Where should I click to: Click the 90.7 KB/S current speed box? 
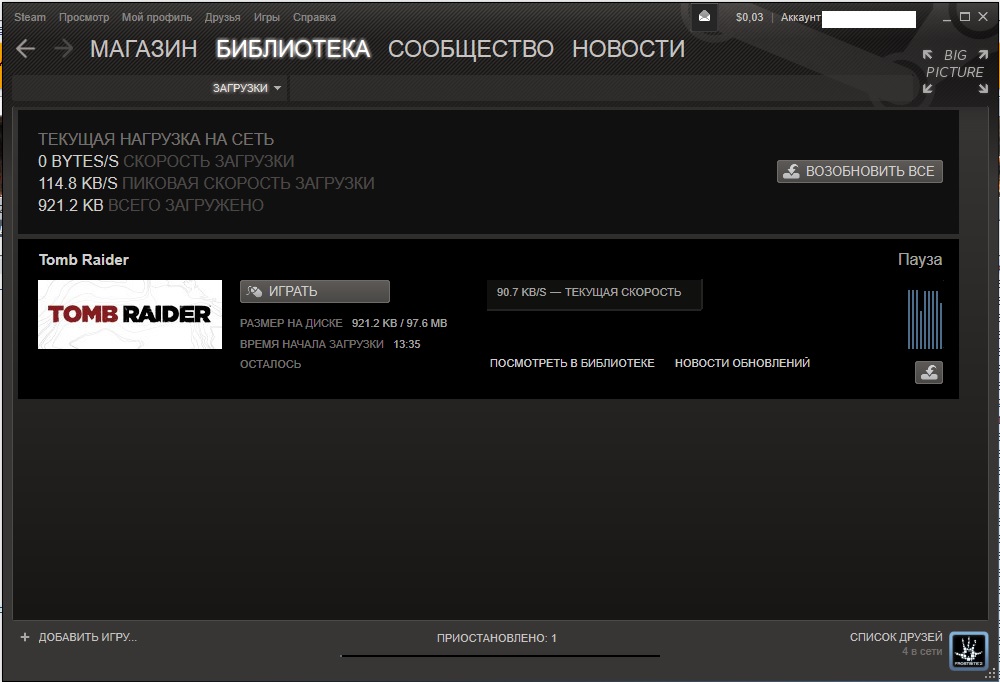pos(594,293)
